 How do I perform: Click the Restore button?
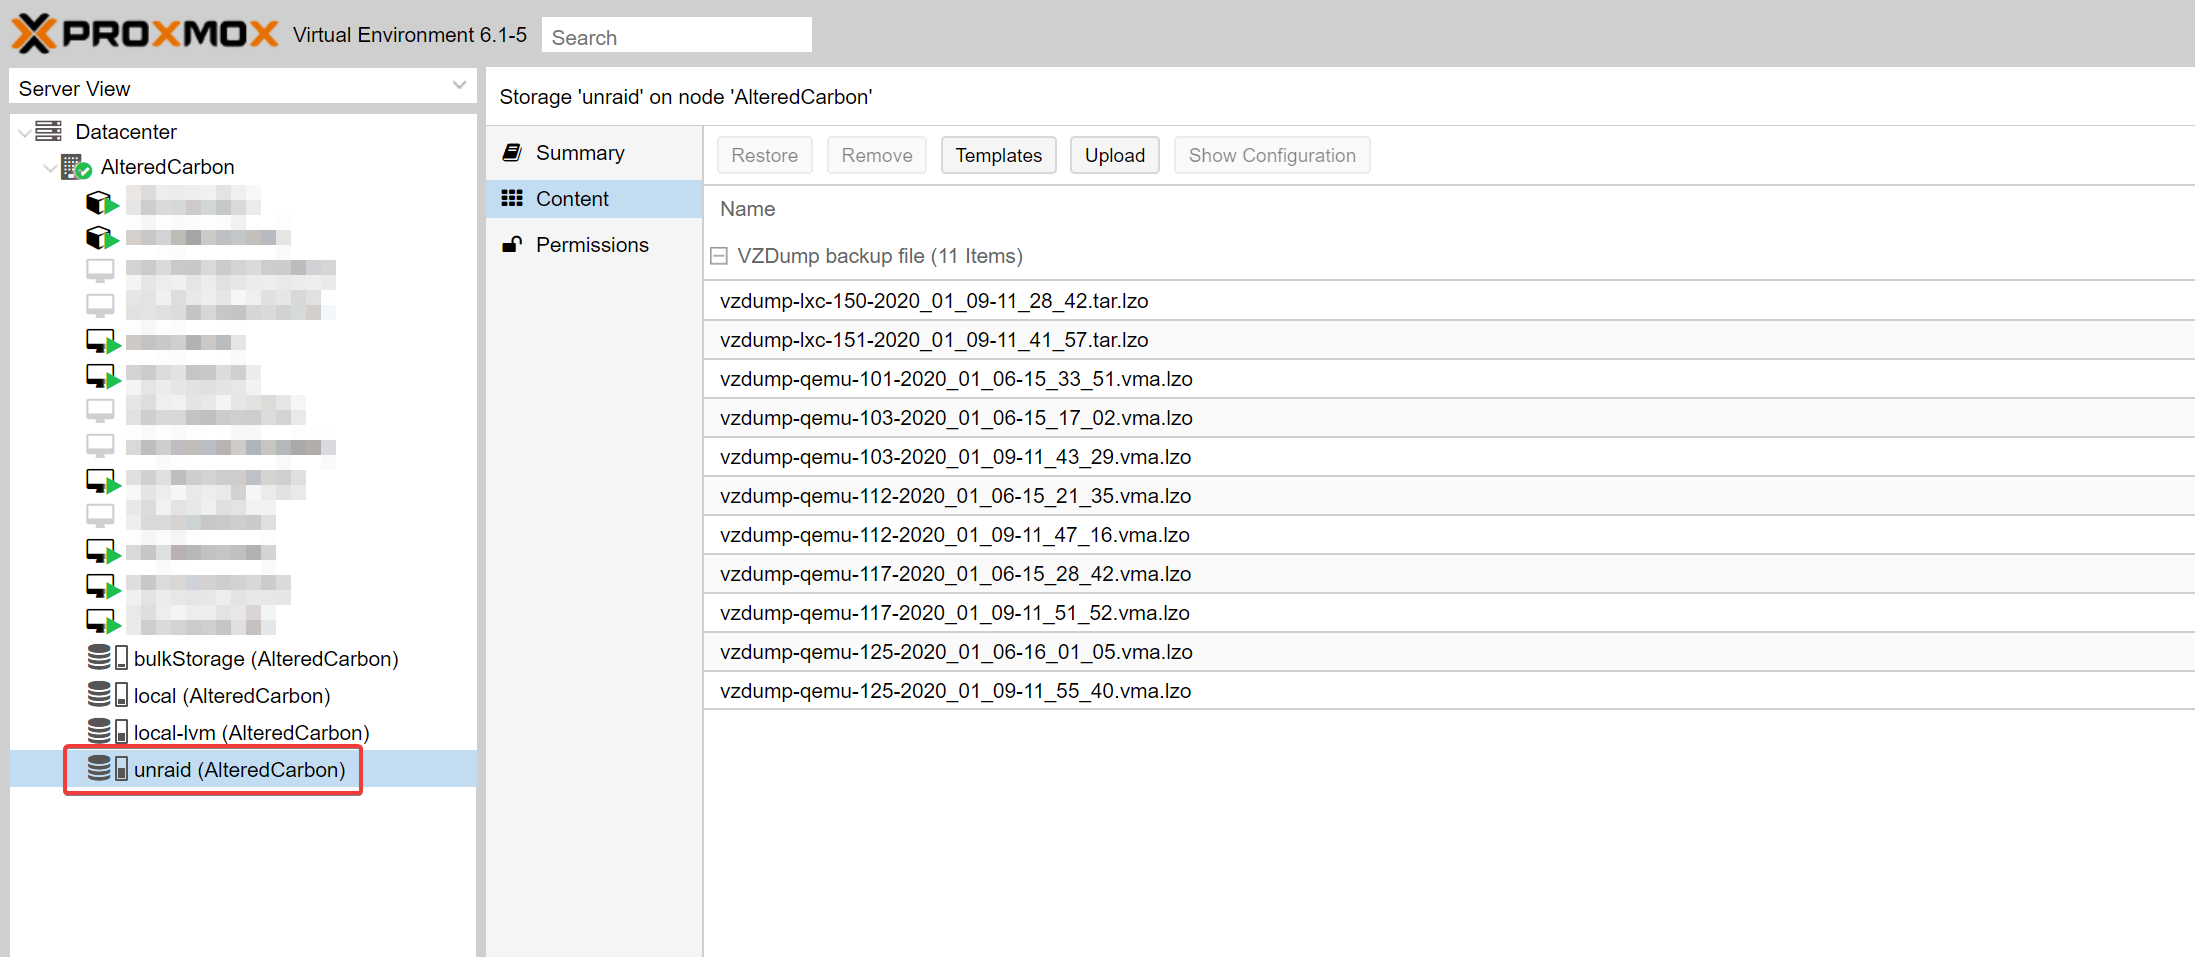click(765, 155)
